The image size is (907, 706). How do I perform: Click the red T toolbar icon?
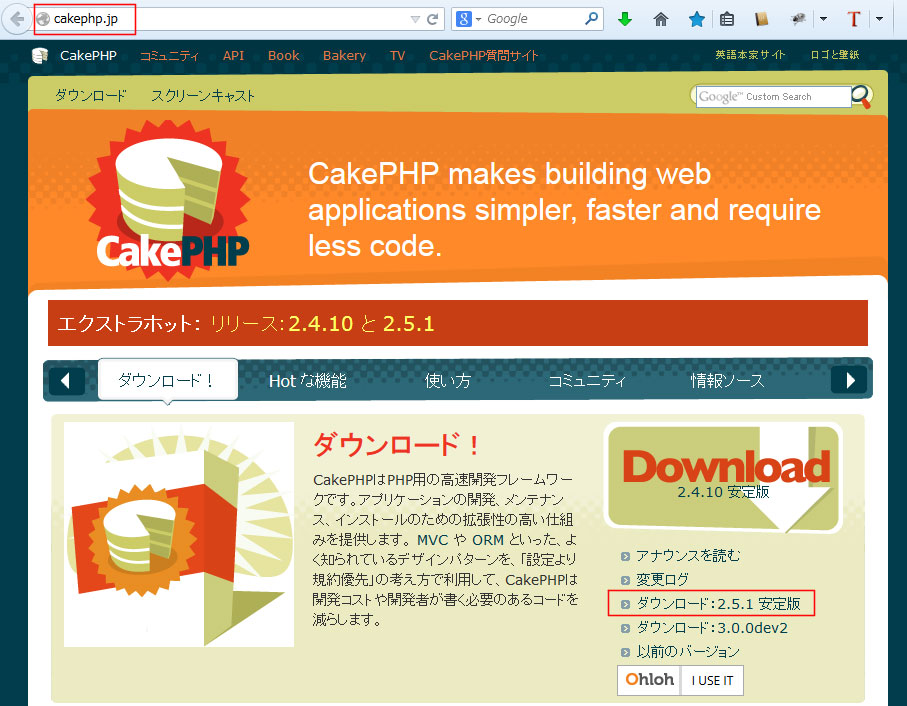click(x=853, y=19)
